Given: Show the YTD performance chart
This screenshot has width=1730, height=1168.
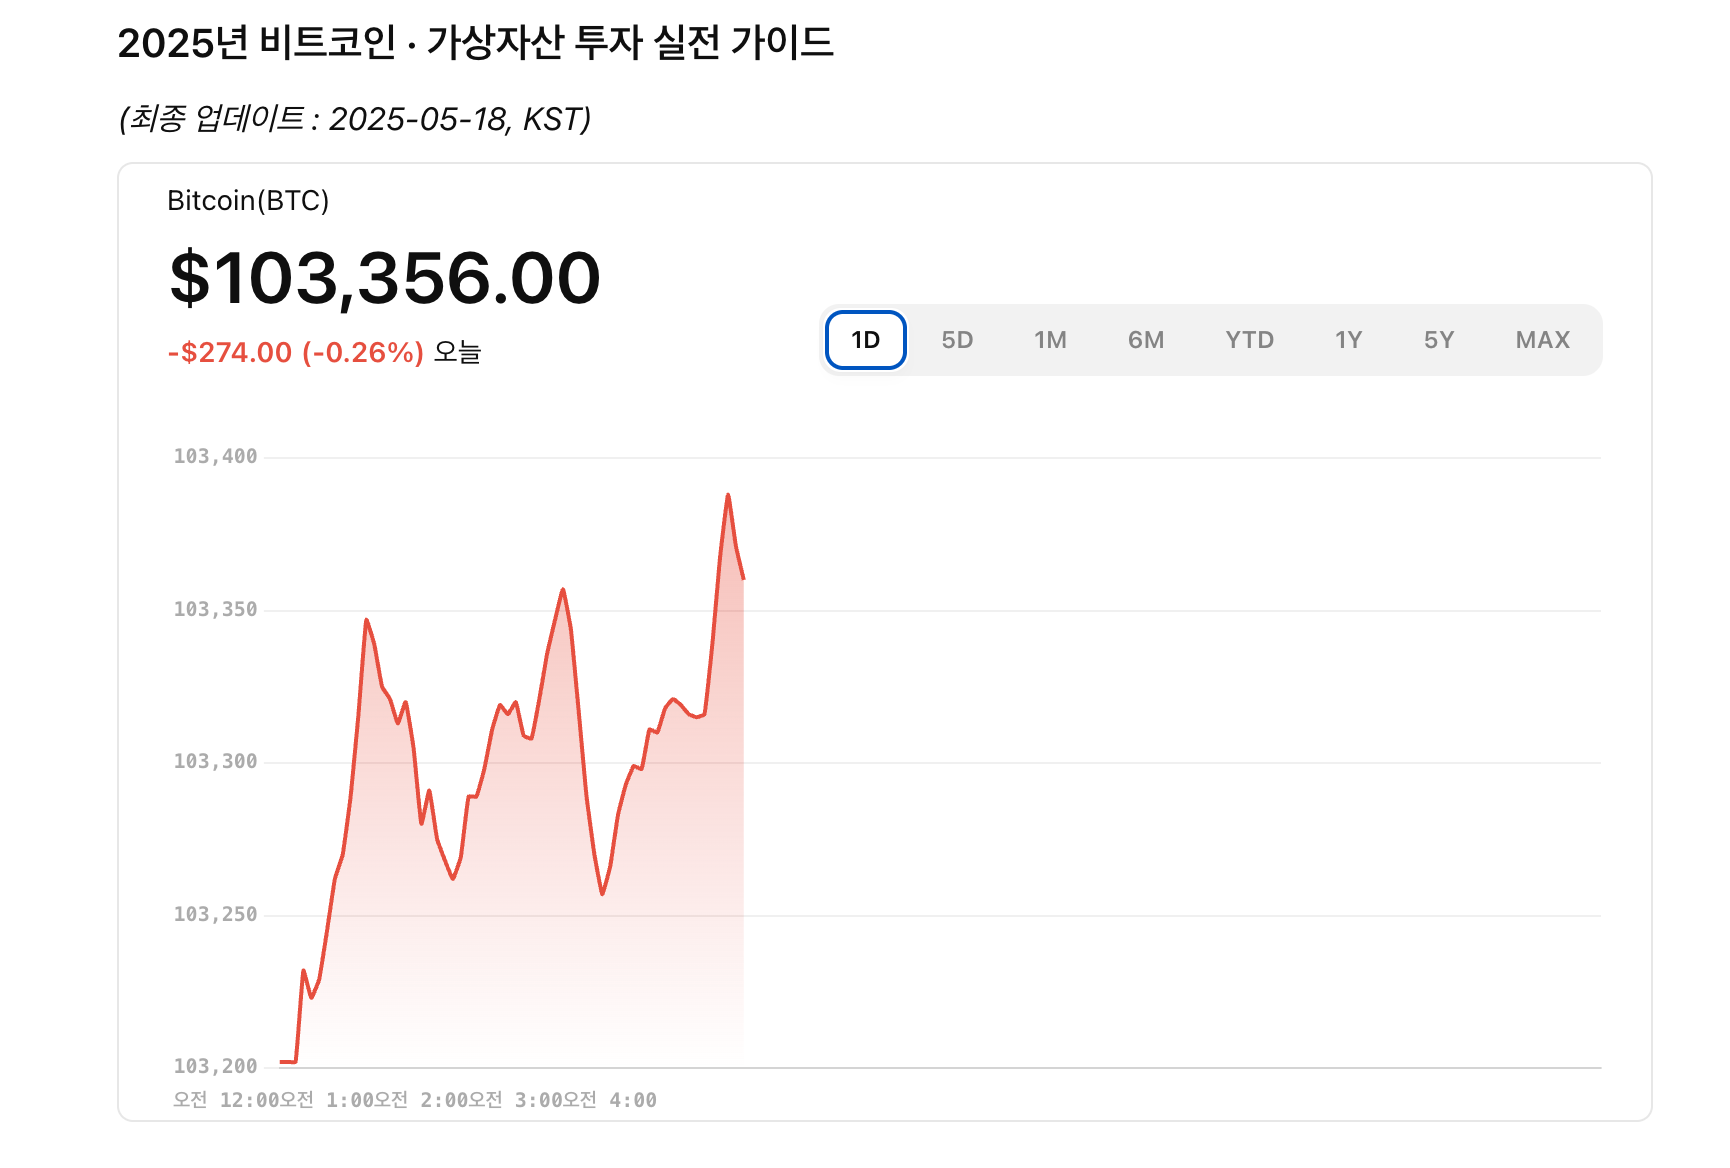Looking at the screenshot, I should [1249, 340].
